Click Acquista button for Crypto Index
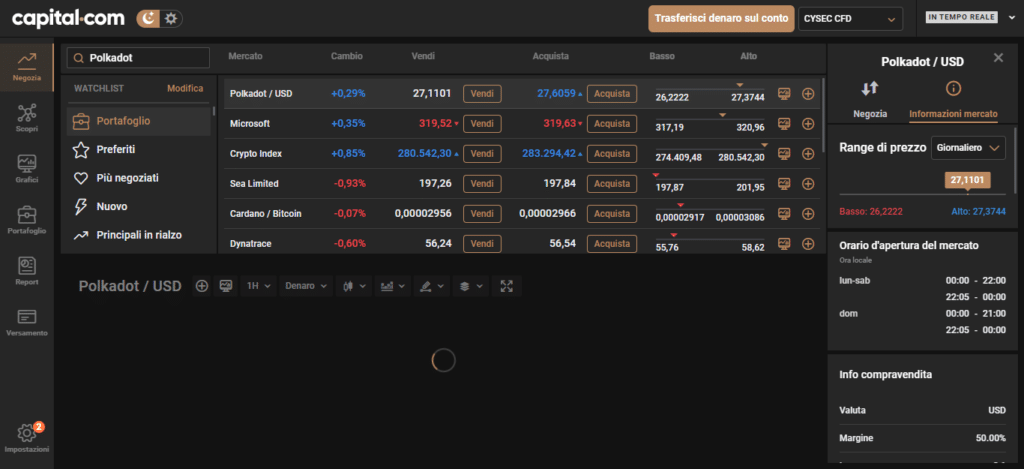The width and height of the screenshot is (1024, 469). [x=611, y=154]
